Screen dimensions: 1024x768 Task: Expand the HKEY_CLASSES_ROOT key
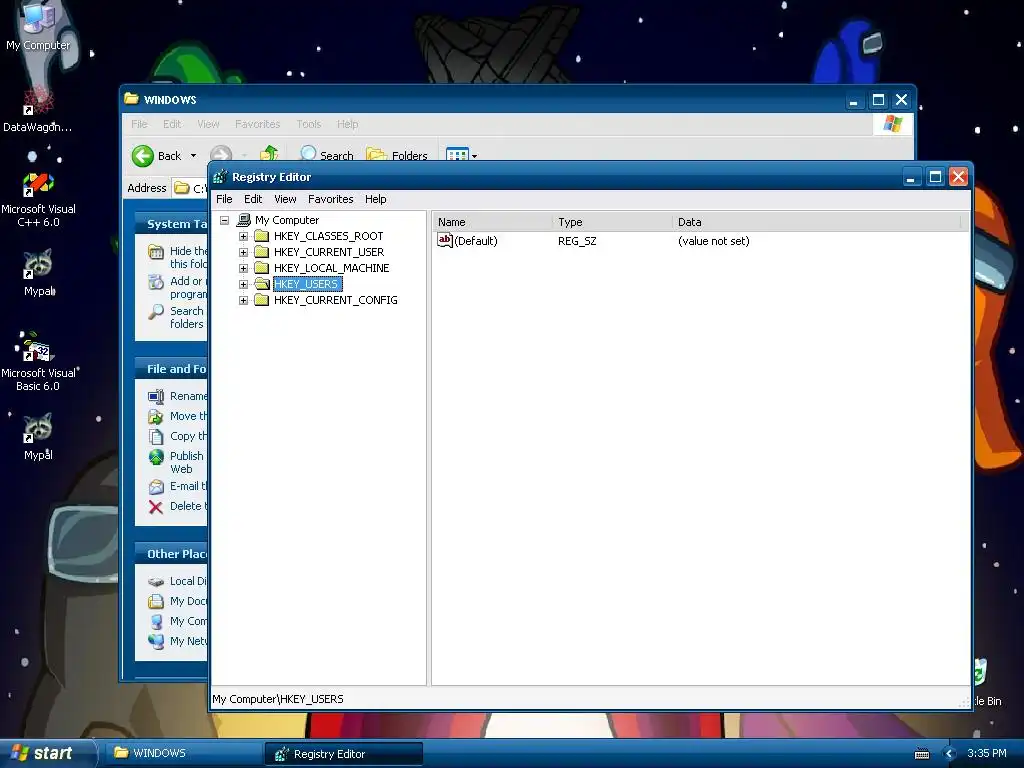click(x=244, y=236)
